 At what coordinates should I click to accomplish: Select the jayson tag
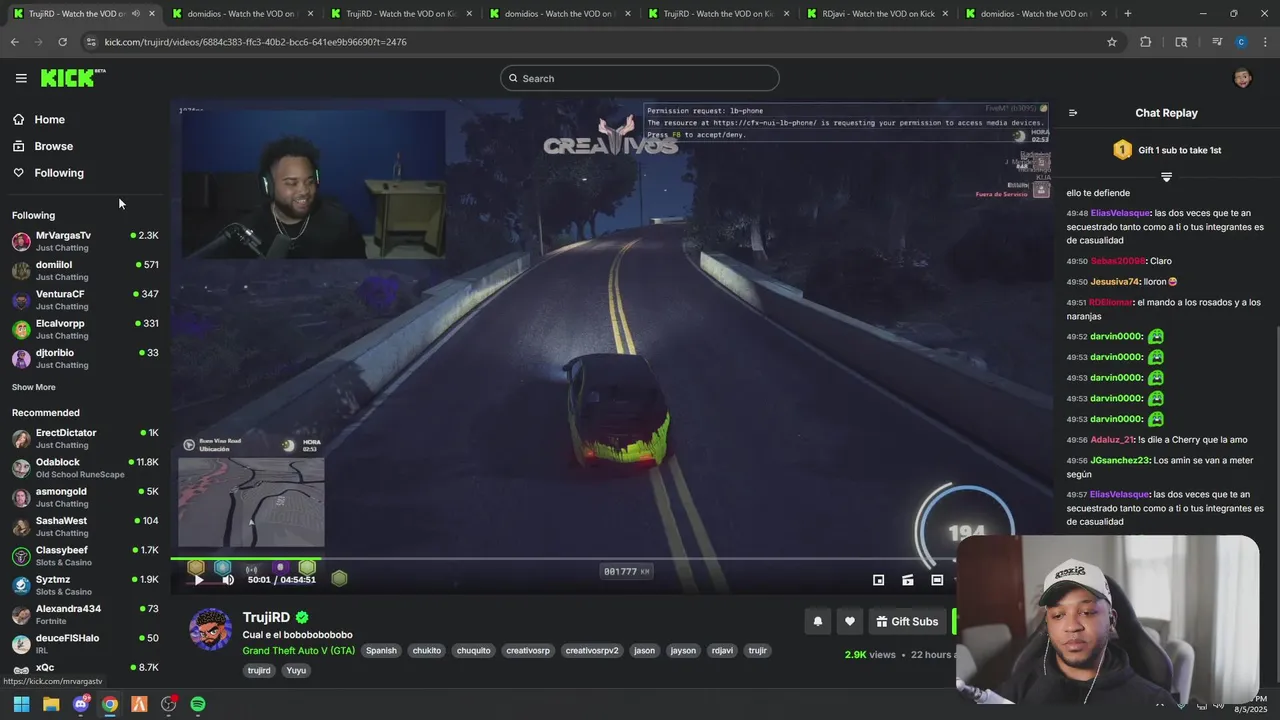pos(683,650)
